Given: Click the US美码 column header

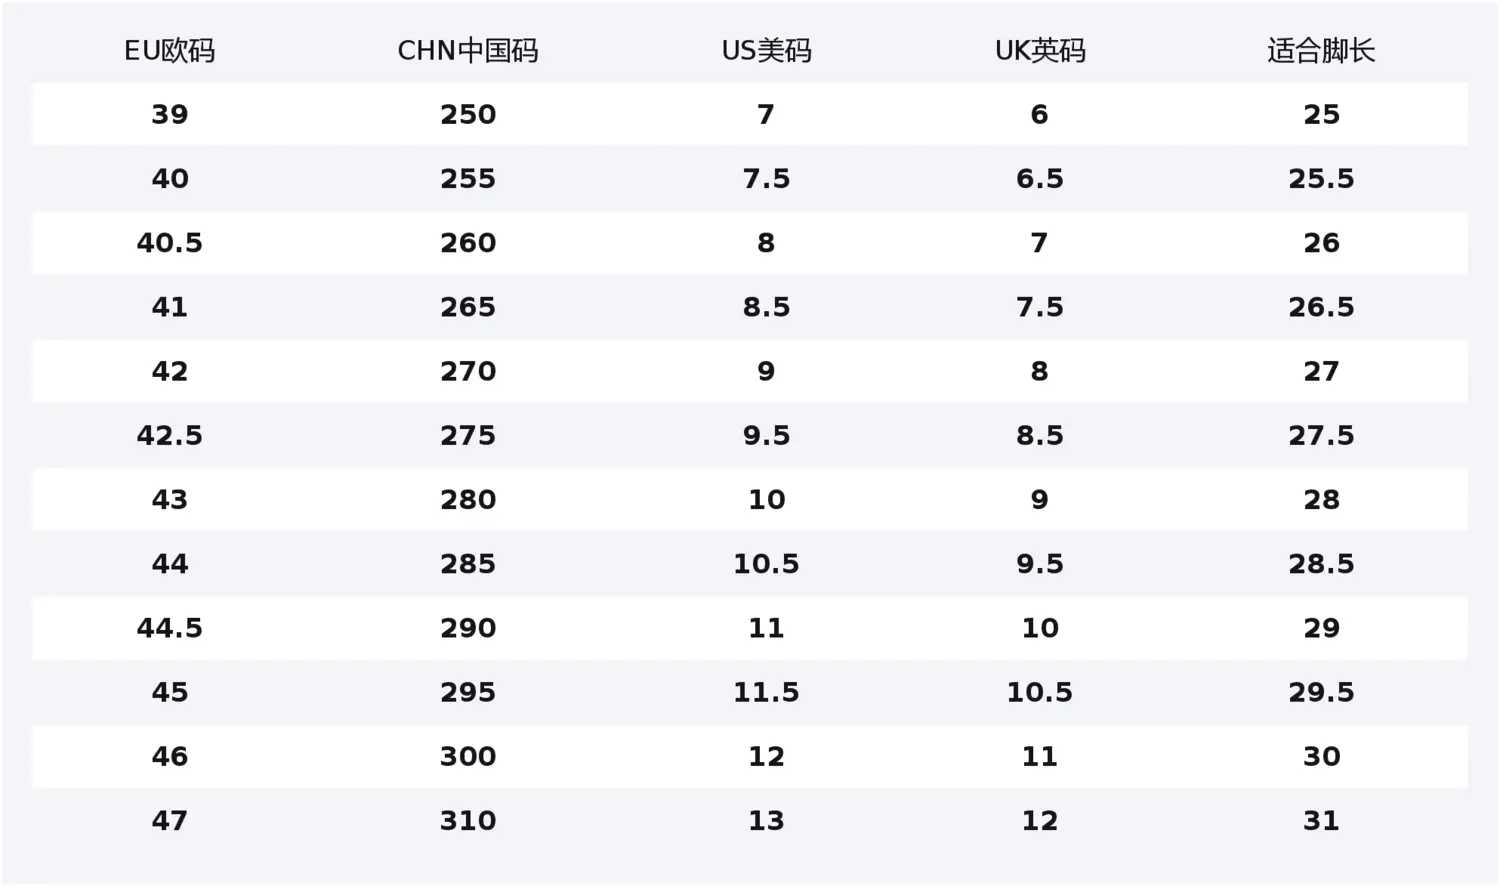Looking at the screenshot, I should [767, 51].
